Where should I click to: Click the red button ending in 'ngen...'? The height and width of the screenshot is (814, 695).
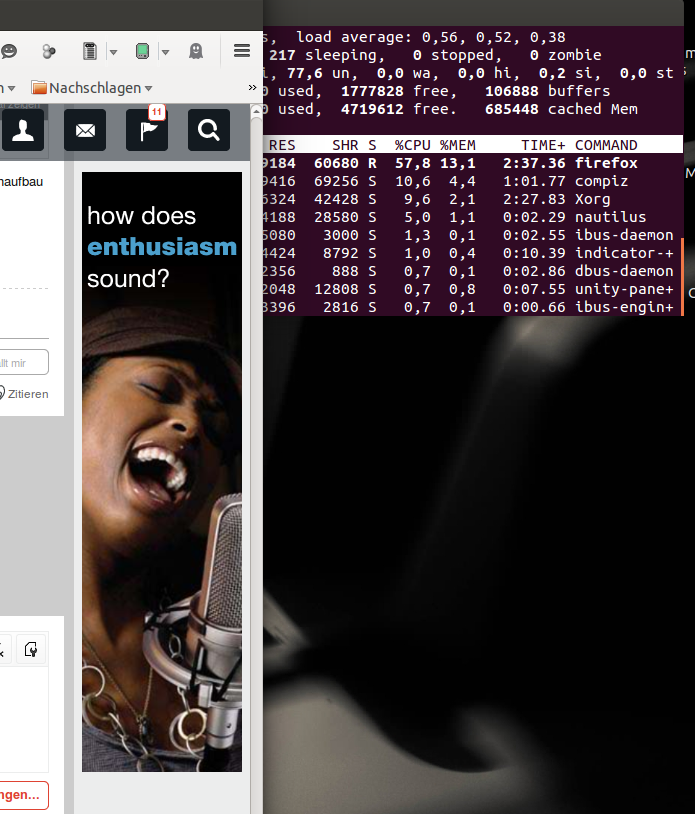[x=23, y=795]
